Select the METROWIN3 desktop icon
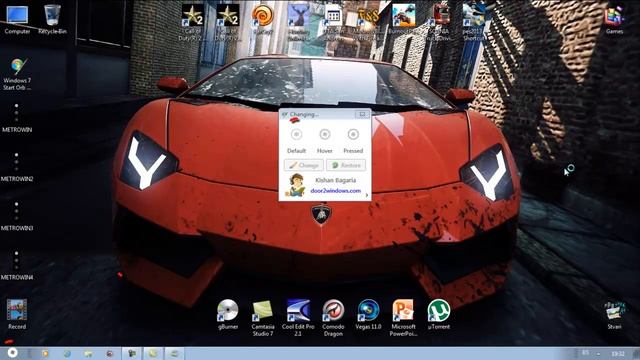 (17, 216)
